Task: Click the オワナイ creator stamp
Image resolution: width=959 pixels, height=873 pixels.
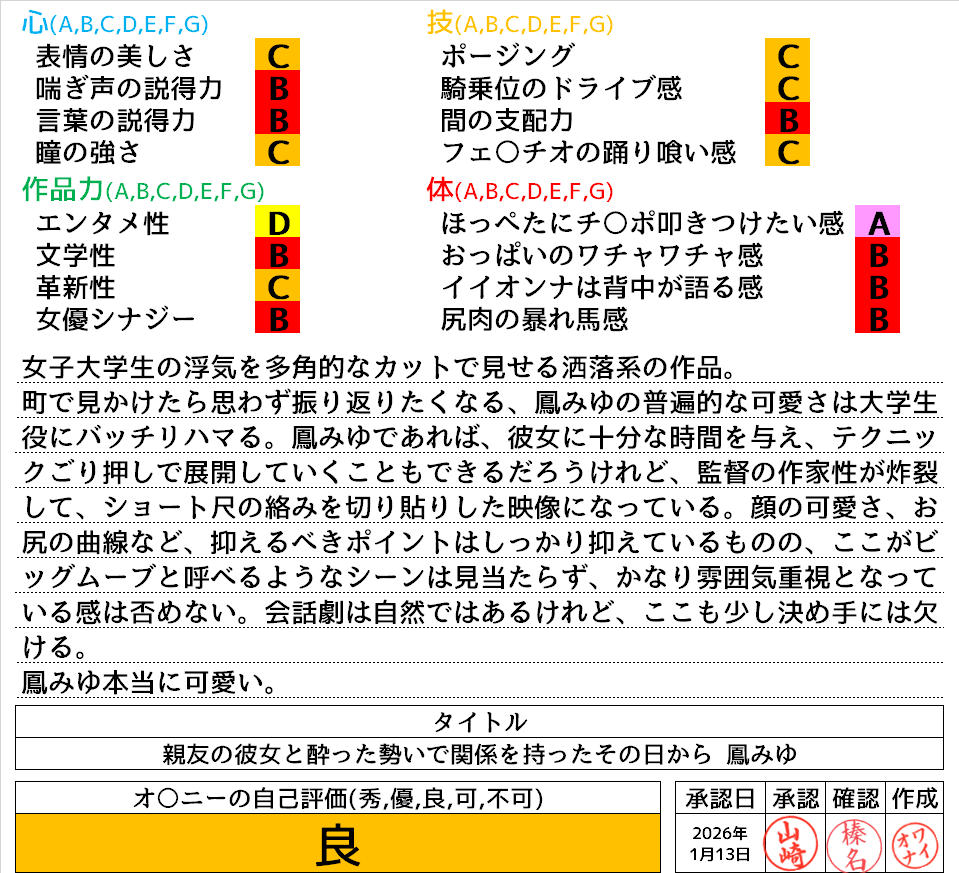Action: point(913,842)
